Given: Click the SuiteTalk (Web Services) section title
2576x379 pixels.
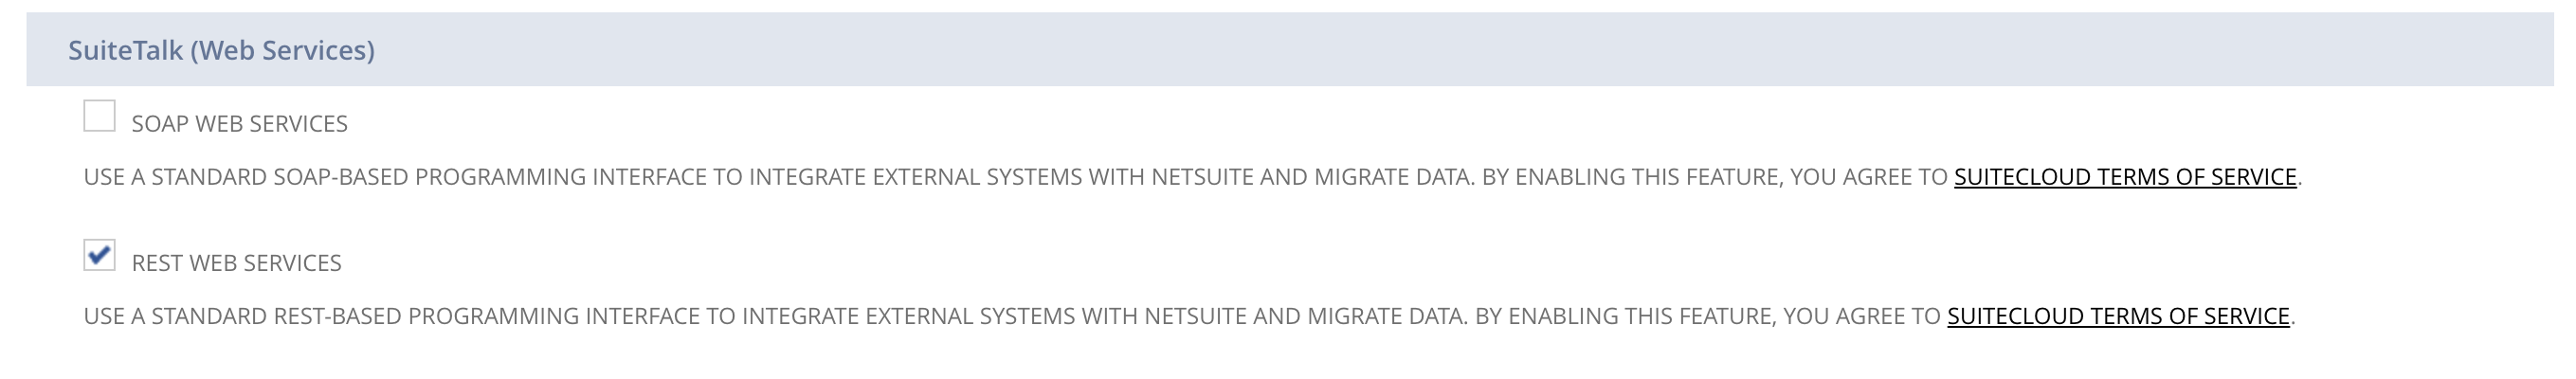Looking at the screenshot, I should click(221, 50).
